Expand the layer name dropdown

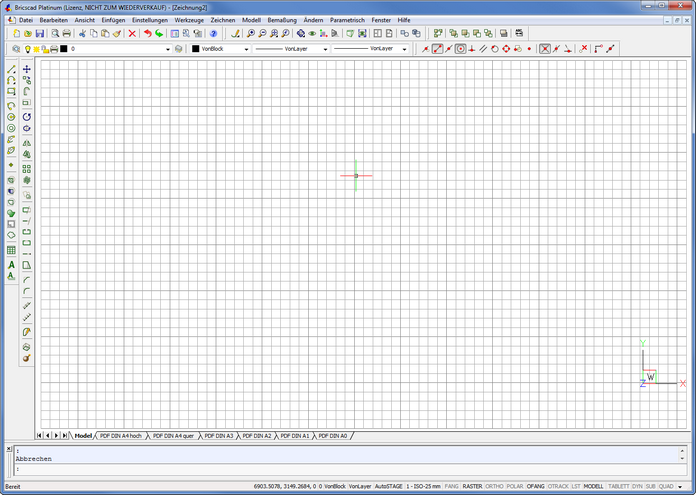point(168,48)
